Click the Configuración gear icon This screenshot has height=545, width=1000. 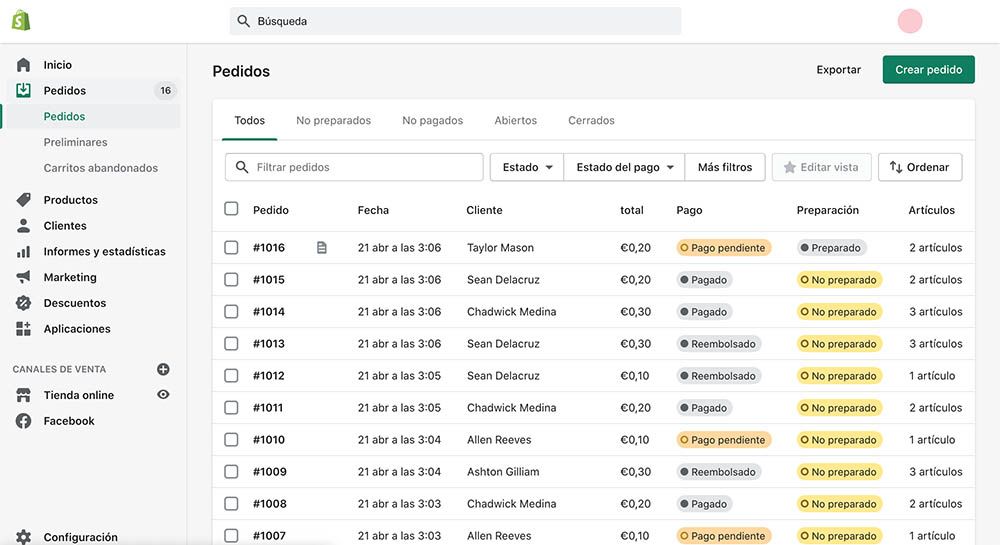(x=24, y=537)
